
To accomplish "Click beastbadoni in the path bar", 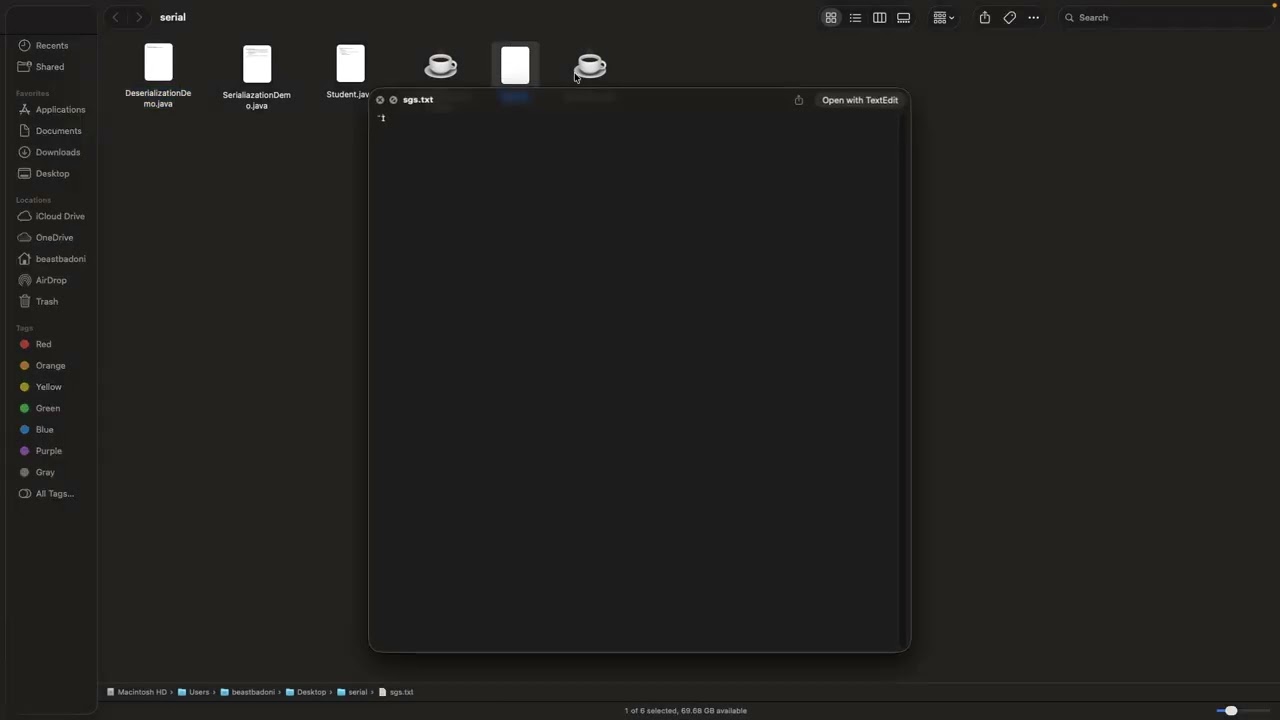I will pyautogui.click(x=247, y=692).
